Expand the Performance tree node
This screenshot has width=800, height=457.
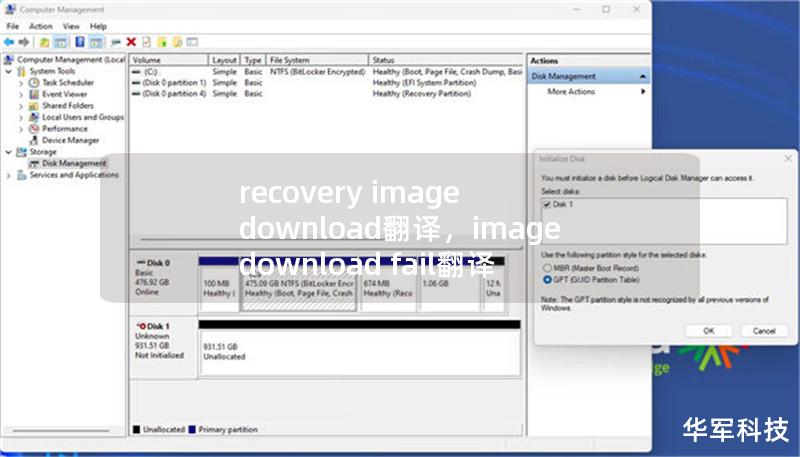21,129
